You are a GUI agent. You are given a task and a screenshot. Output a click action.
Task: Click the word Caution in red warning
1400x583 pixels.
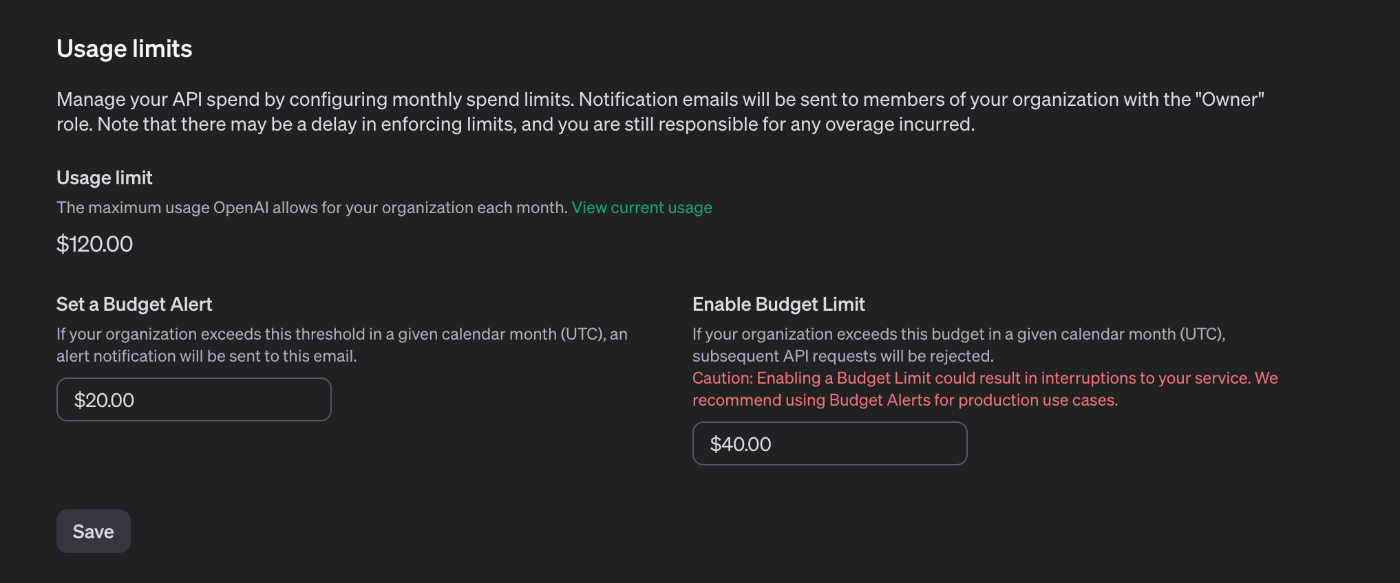coord(721,379)
